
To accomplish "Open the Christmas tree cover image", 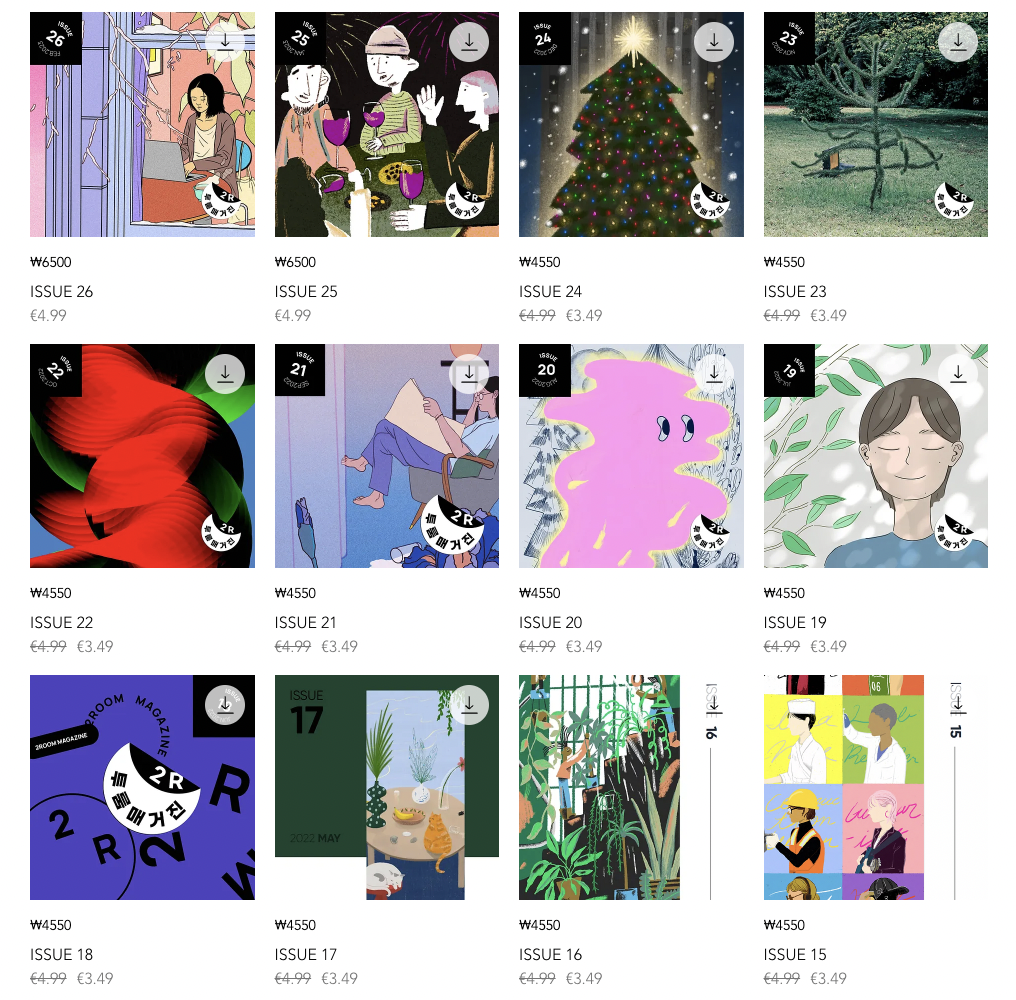I will point(631,124).
